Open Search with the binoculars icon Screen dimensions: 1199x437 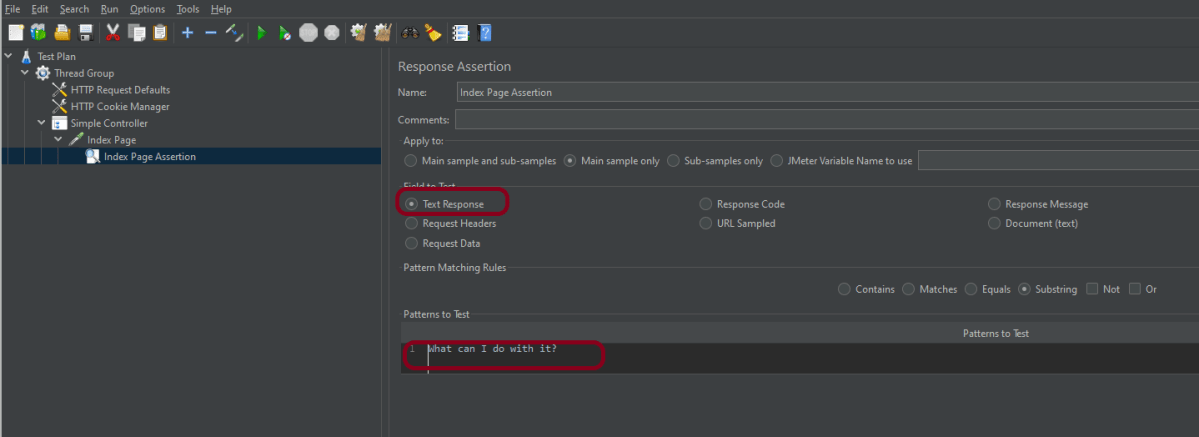(409, 33)
